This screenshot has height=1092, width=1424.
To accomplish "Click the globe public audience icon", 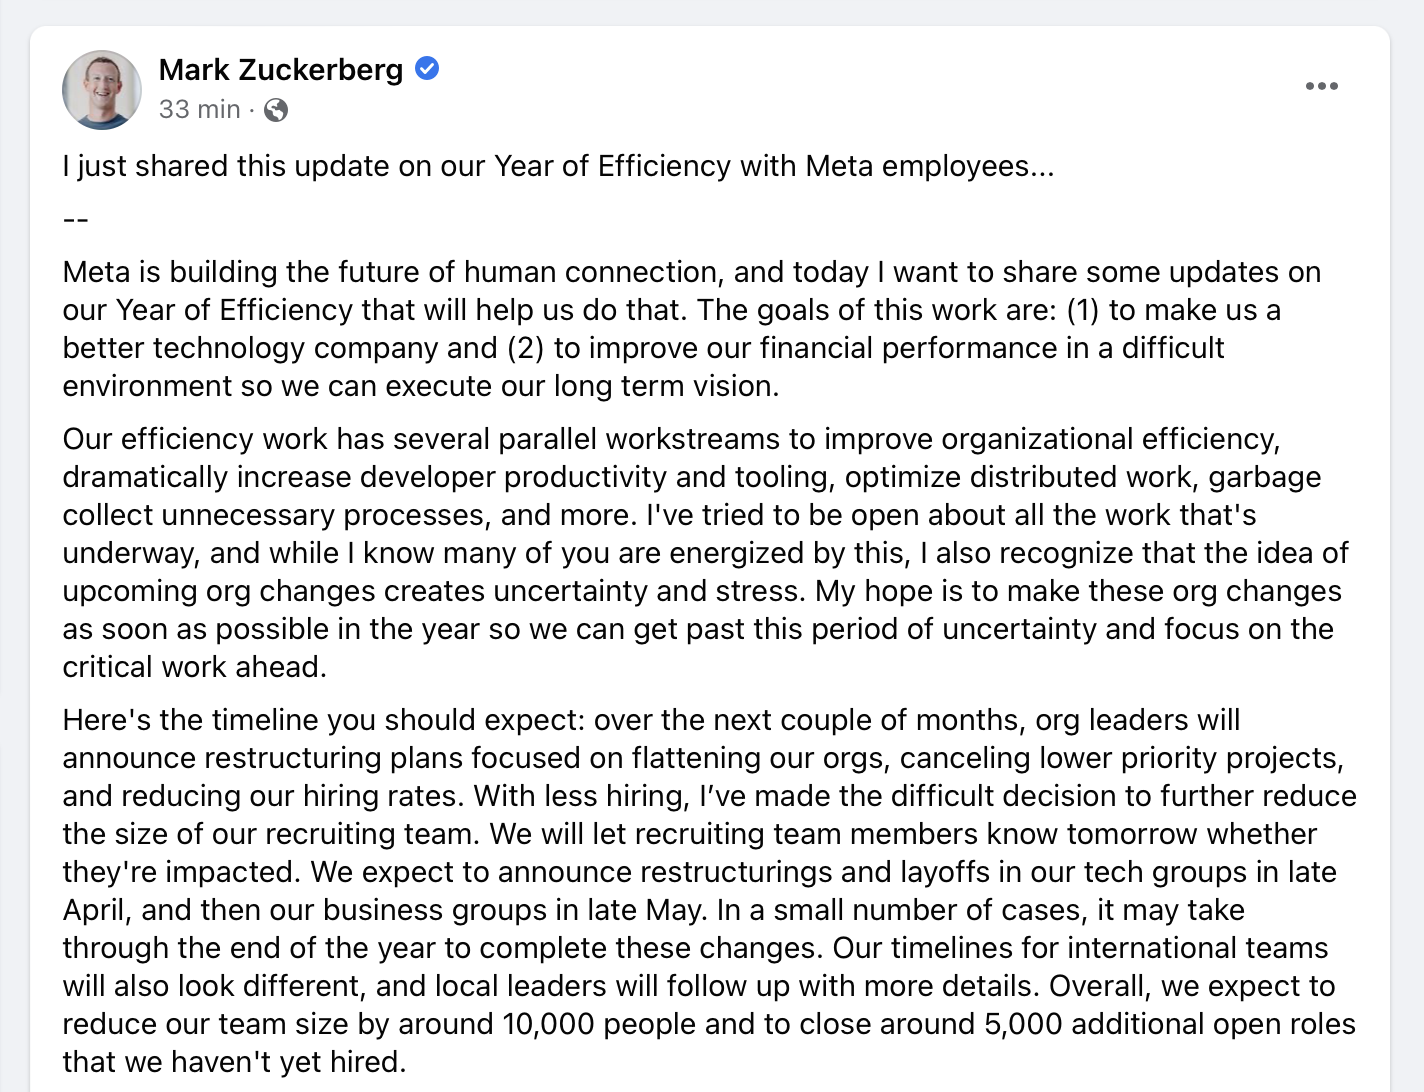I will coord(276,110).
